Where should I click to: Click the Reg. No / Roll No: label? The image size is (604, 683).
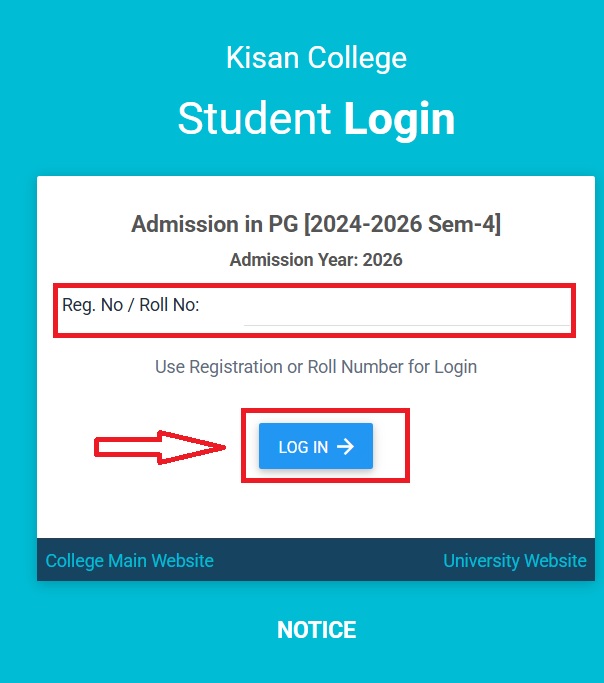pyautogui.click(x=131, y=305)
